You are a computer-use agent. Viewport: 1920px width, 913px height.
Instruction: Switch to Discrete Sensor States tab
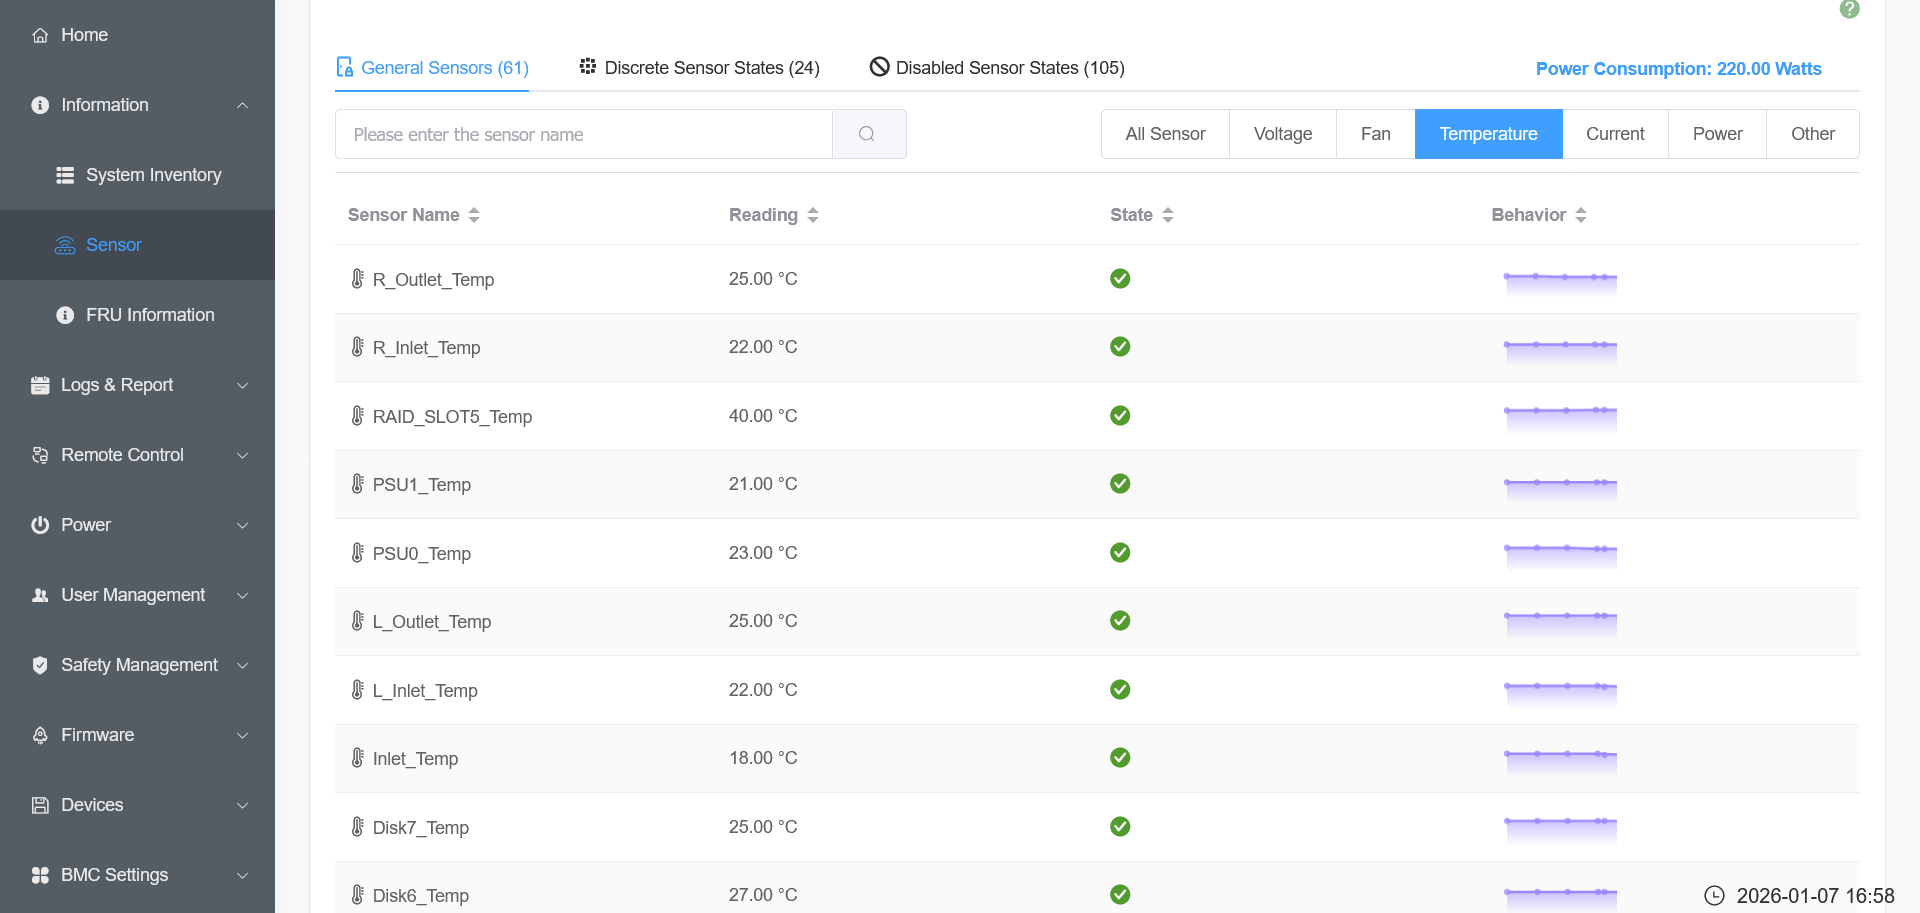[699, 68]
